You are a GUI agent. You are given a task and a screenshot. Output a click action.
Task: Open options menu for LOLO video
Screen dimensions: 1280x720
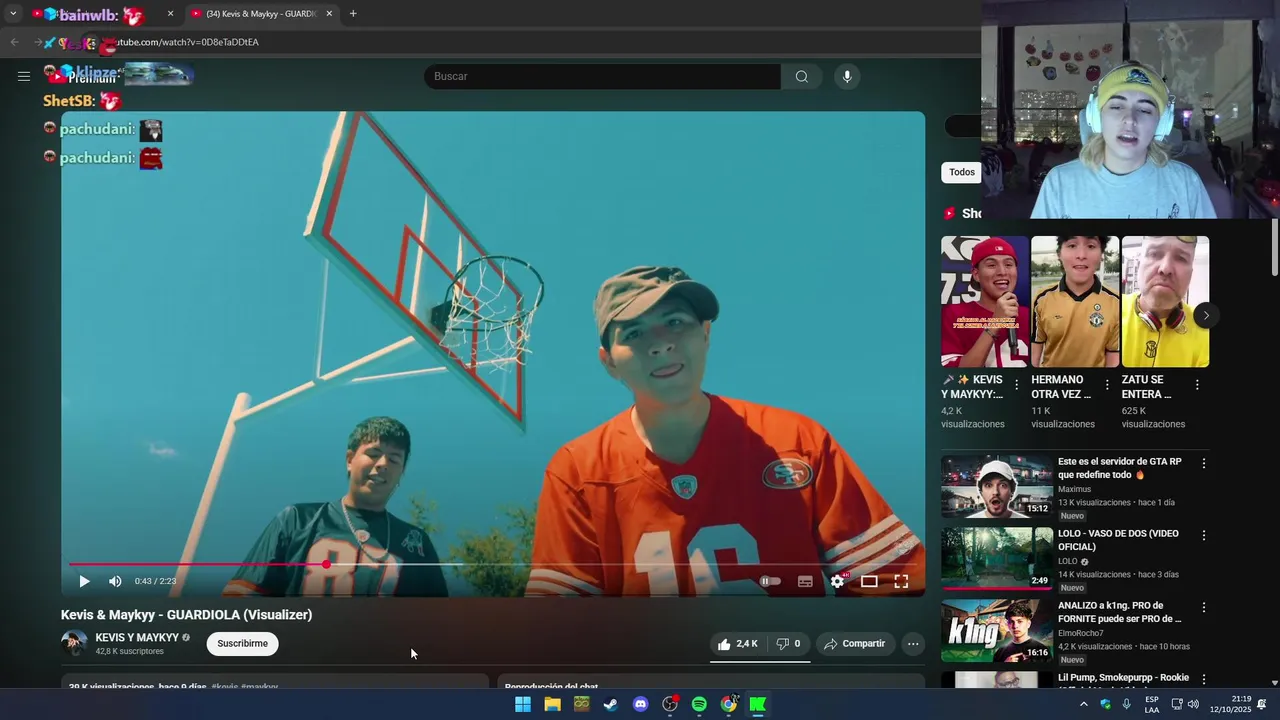pyautogui.click(x=1204, y=535)
